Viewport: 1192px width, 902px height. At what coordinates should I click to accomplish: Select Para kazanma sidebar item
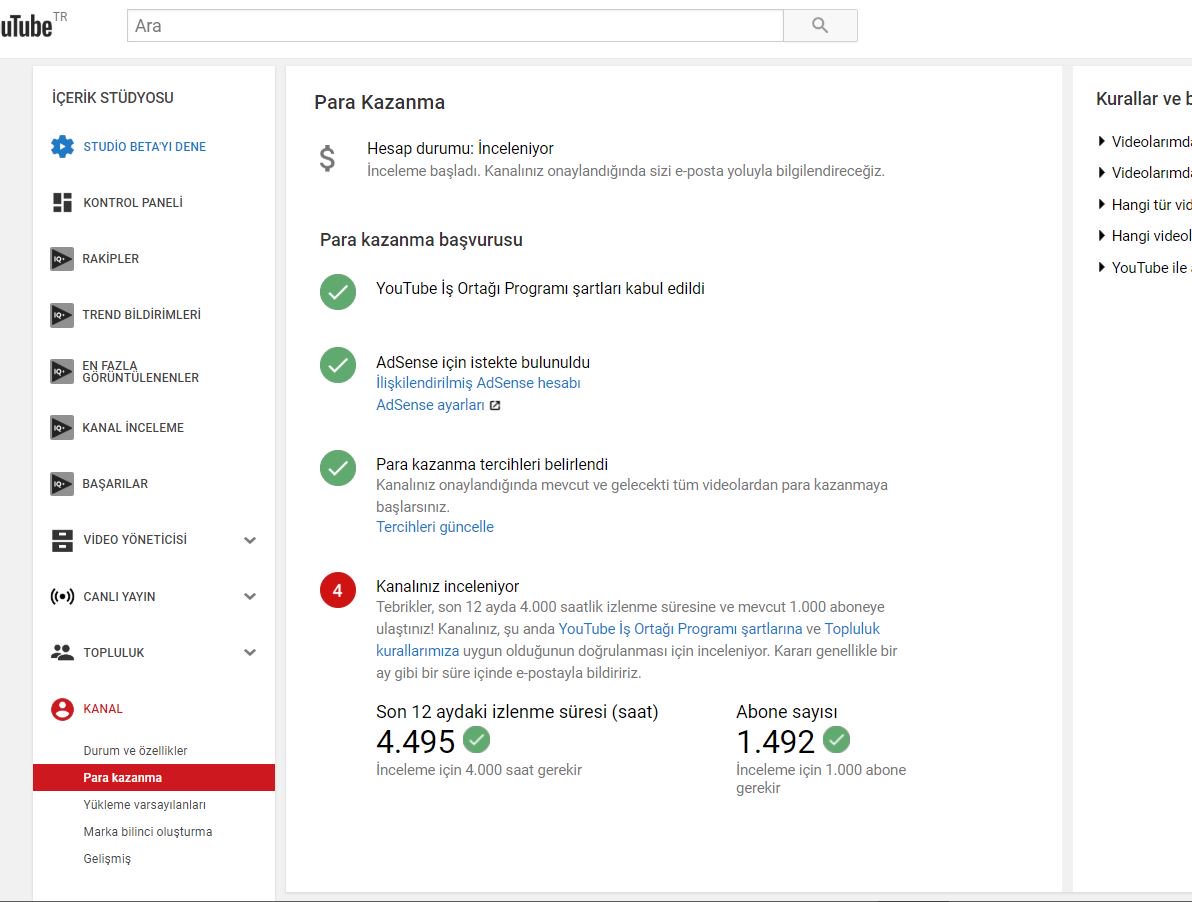154,777
